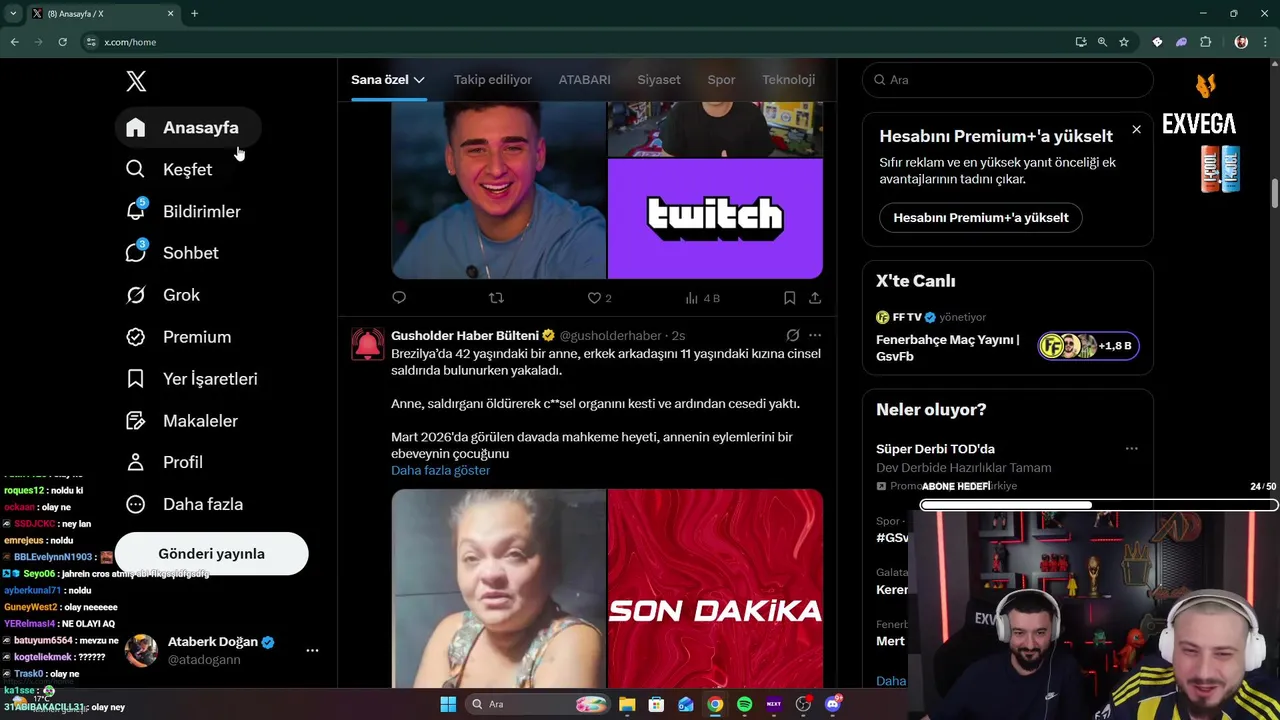Switch to Takip ediliyor tab
This screenshot has width=1280, height=720.
click(x=493, y=80)
